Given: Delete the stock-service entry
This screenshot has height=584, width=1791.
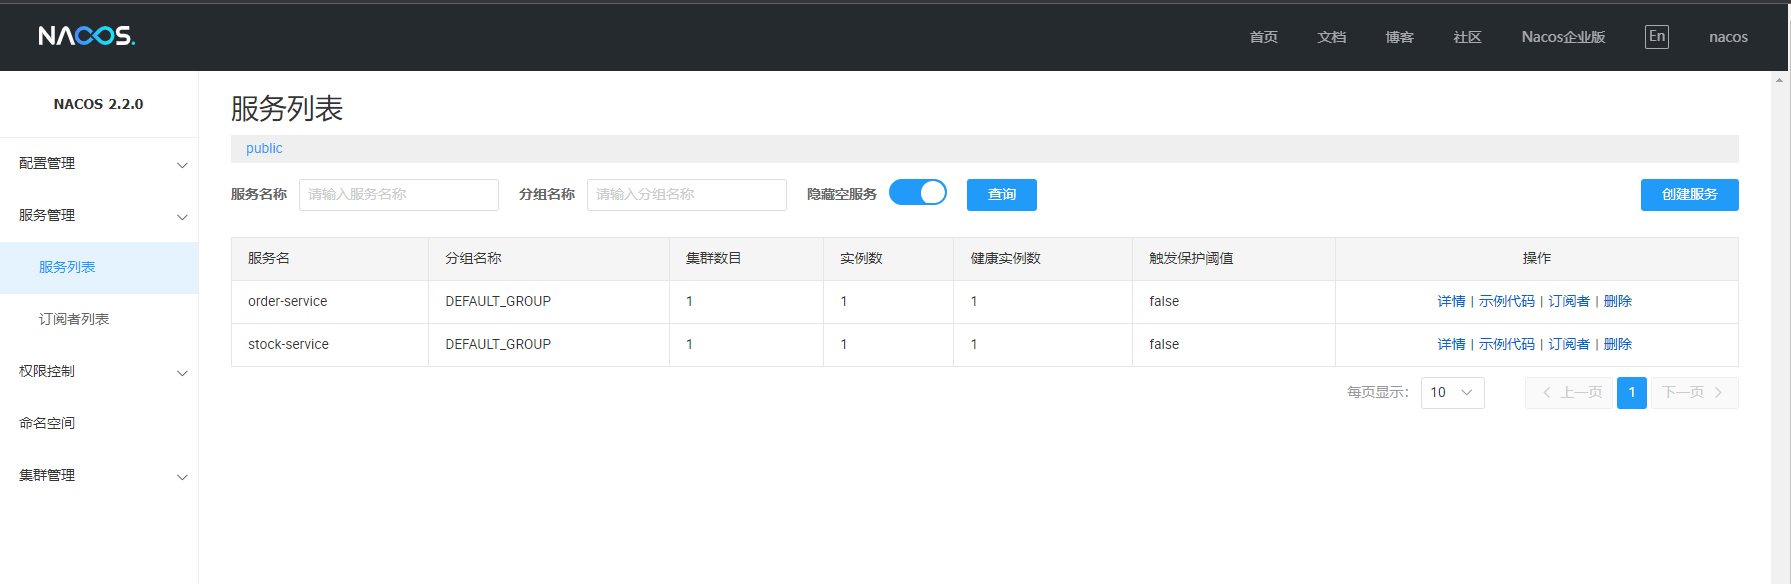Looking at the screenshot, I should tap(1617, 345).
